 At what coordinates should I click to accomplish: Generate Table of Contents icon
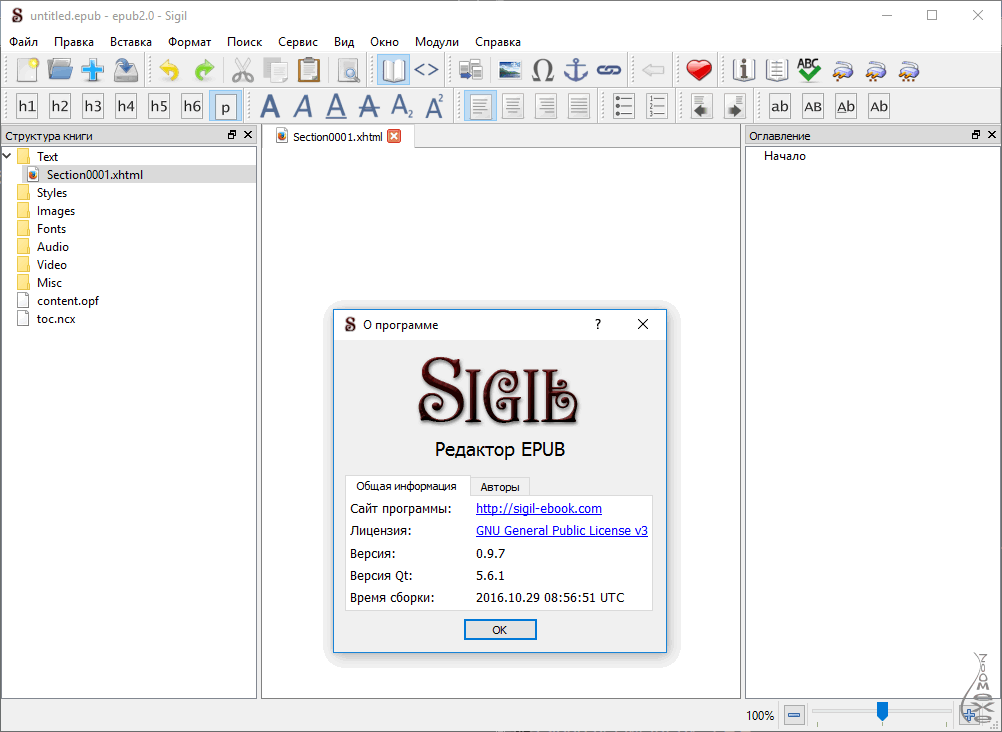click(x=776, y=70)
